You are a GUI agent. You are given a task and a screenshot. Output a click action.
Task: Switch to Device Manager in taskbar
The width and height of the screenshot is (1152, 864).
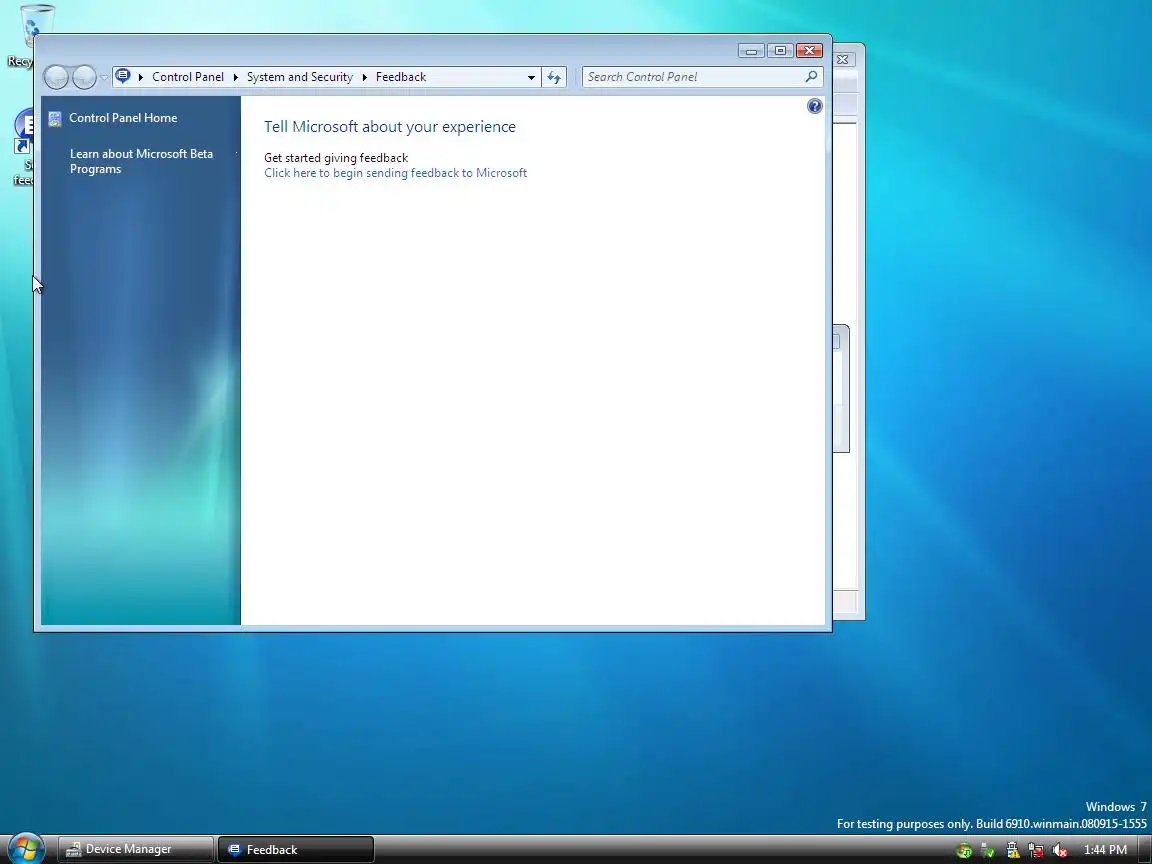tap(136, 849)
